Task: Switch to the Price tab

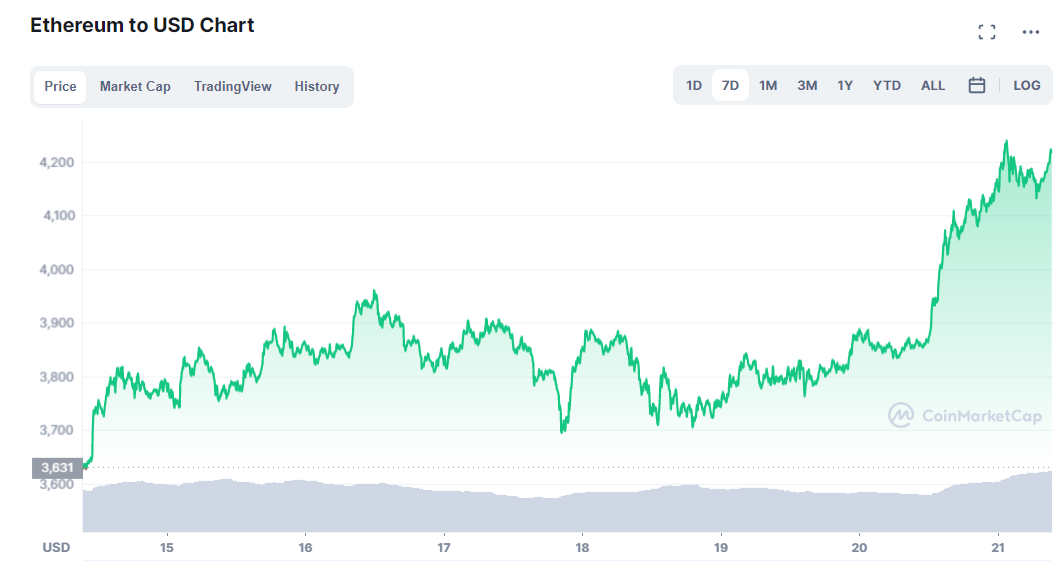Action: point(60,87)
